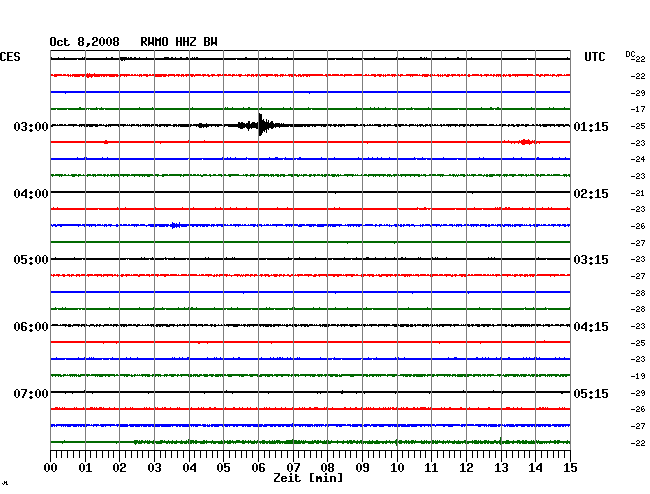Click the "01:15" UTC time label
The width and height of the screenshot is (650, 494).
(x=591, y=126)
